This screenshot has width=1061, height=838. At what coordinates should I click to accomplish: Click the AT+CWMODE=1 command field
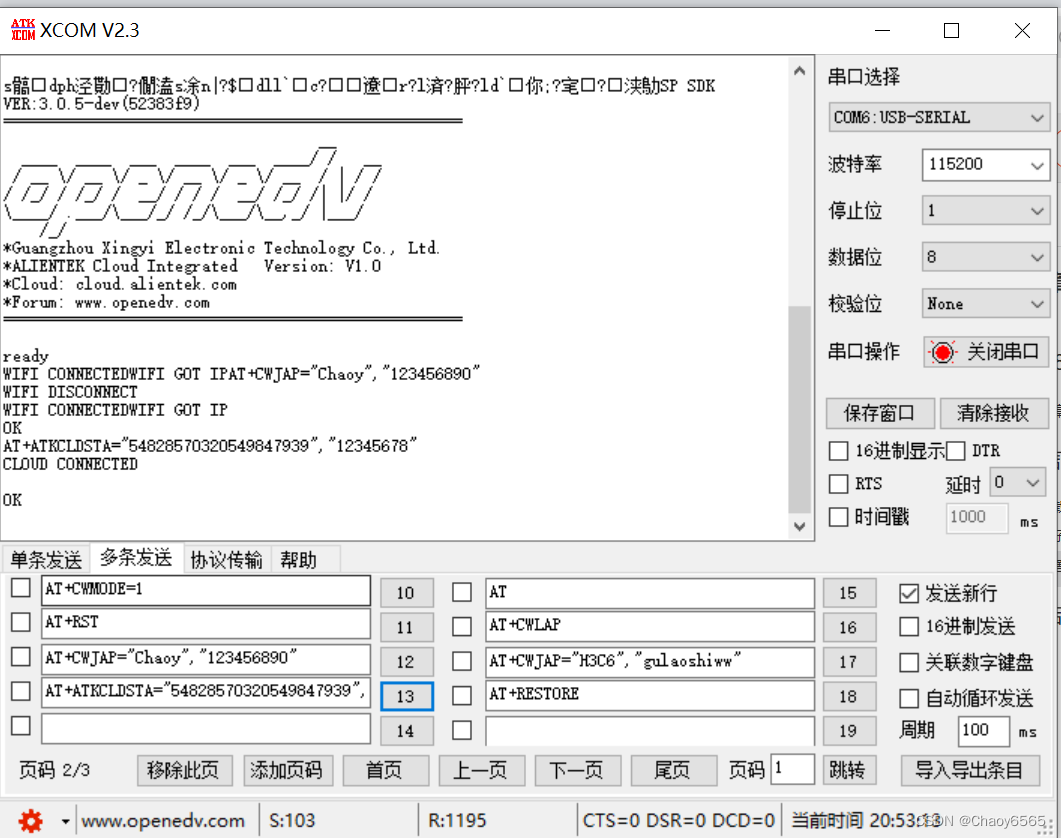click(x=206, y=590)
